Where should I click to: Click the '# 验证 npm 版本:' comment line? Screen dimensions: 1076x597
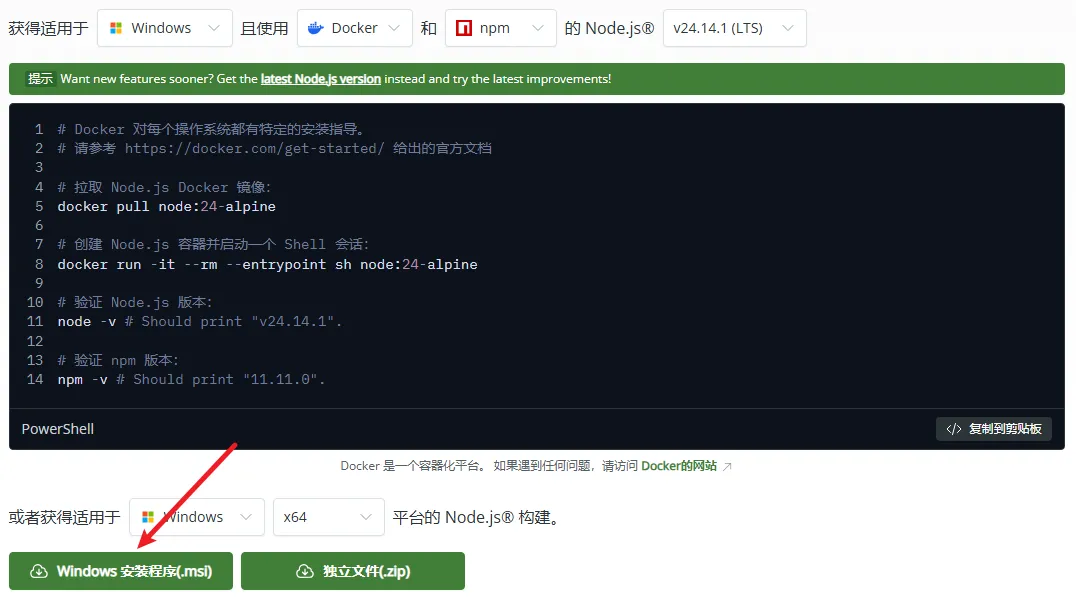click(x=118, y=360)
